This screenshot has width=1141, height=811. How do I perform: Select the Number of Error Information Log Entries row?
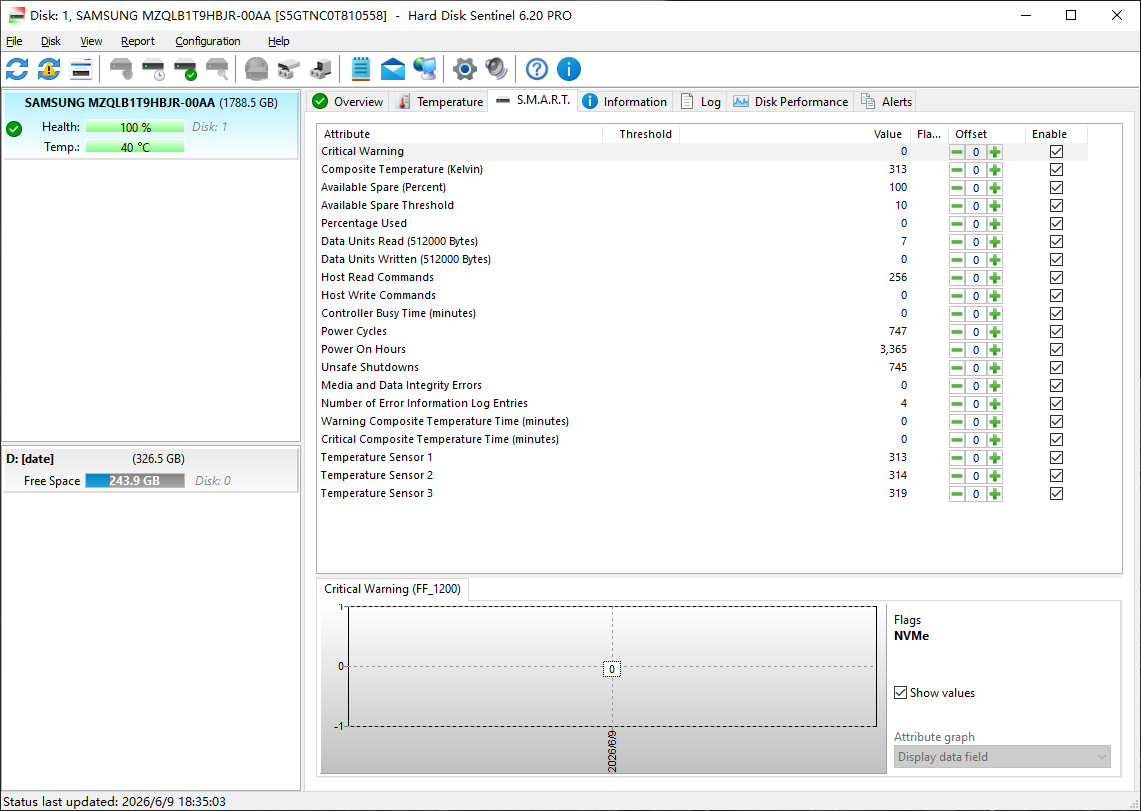pyautogui.click(x=702, y=404)
